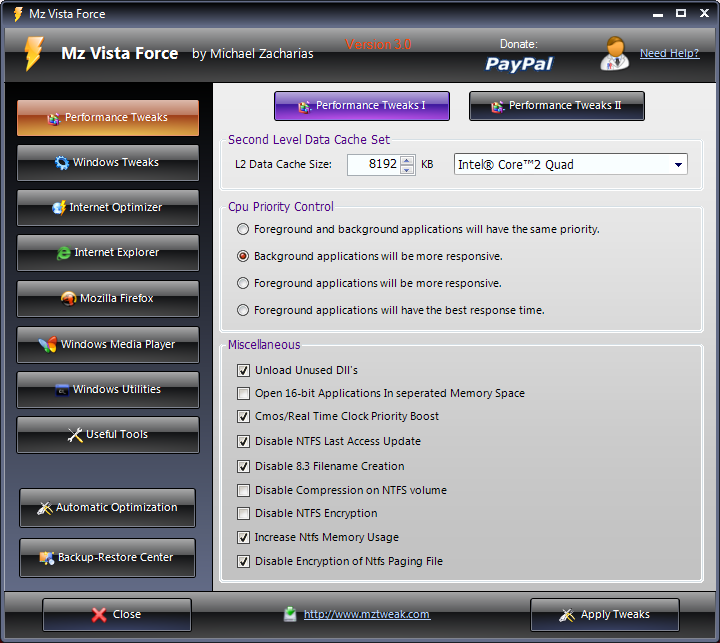The height and width of the screenshot is (643, 720).
Task: Click the tools icon on Apply Tweaks
Action: point(567,615)
